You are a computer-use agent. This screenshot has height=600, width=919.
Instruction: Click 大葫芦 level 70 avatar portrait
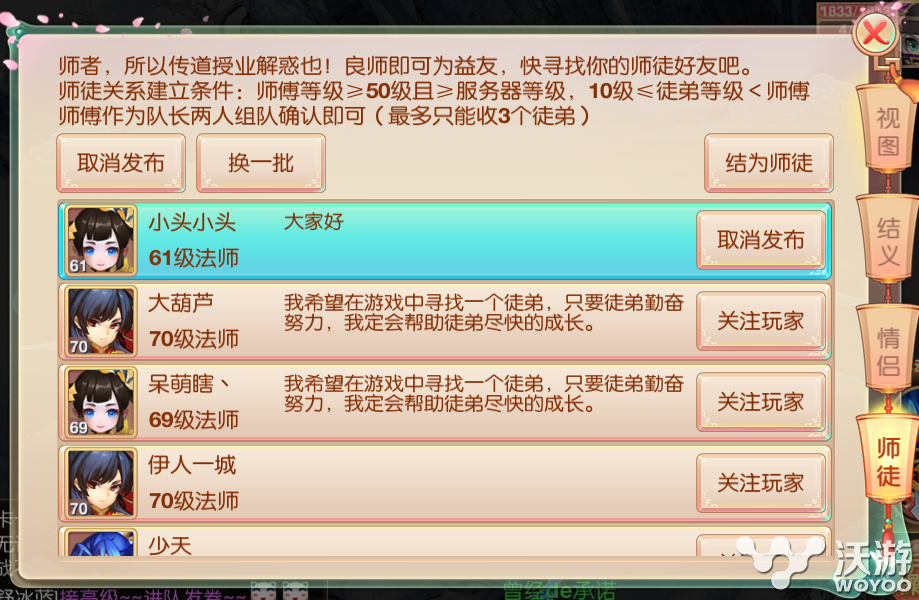pos(101,321)
